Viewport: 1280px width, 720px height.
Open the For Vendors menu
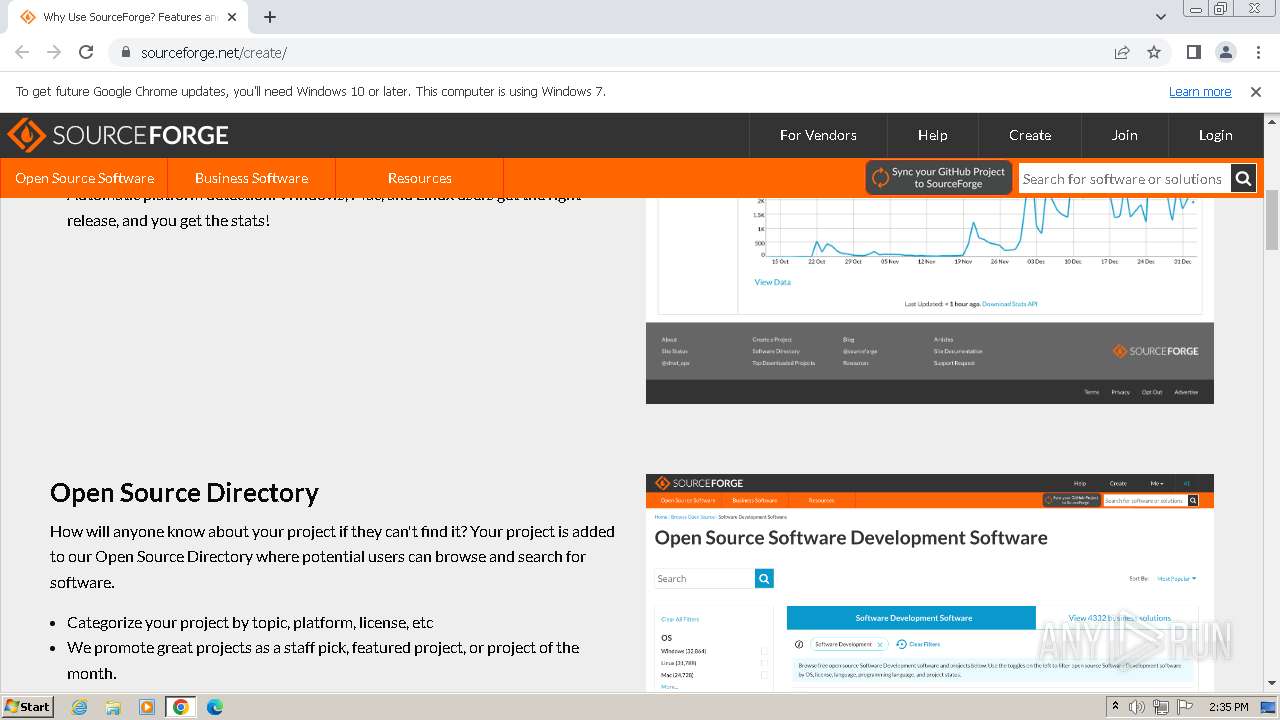[x=818, y=135]
